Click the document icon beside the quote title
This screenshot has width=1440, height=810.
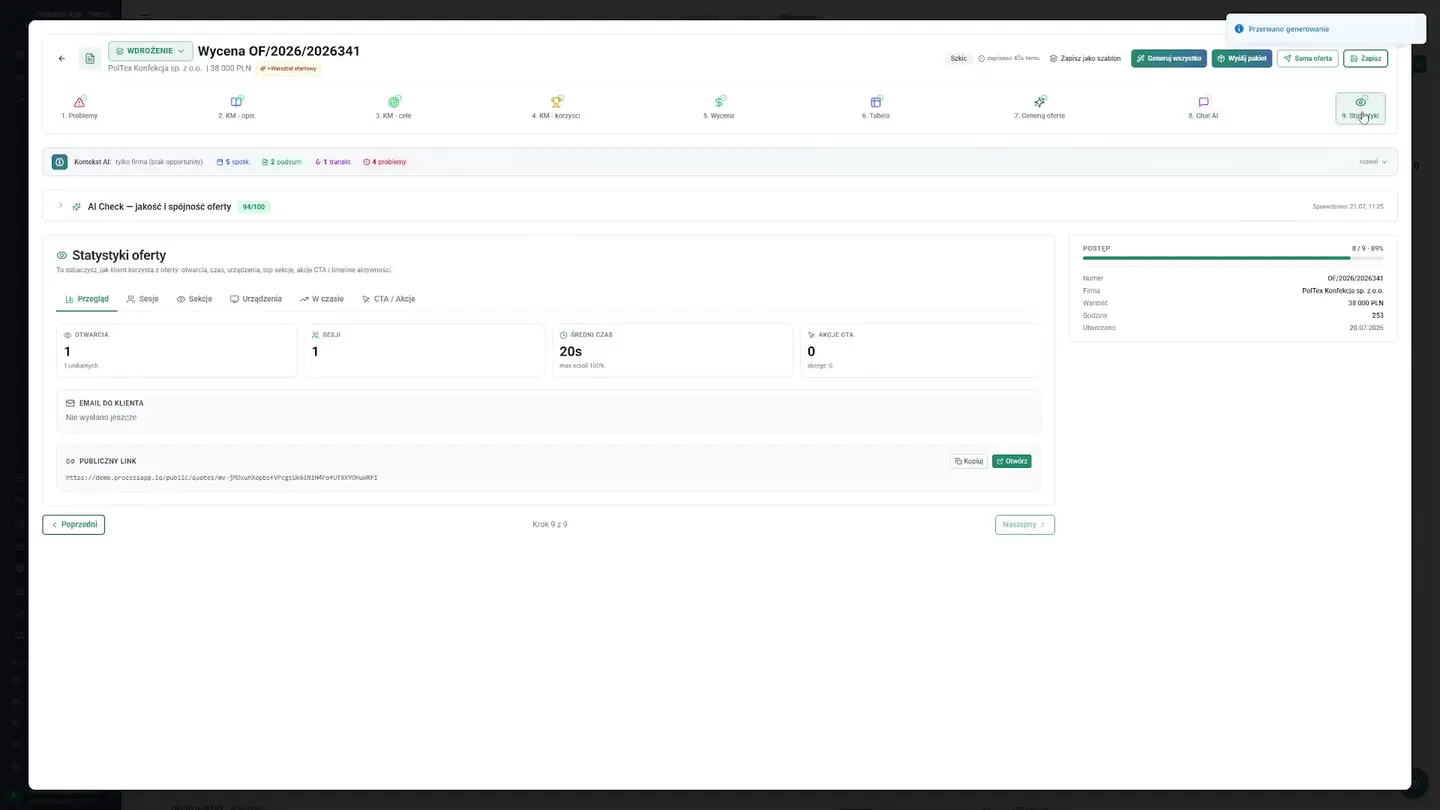pos(90,59)
